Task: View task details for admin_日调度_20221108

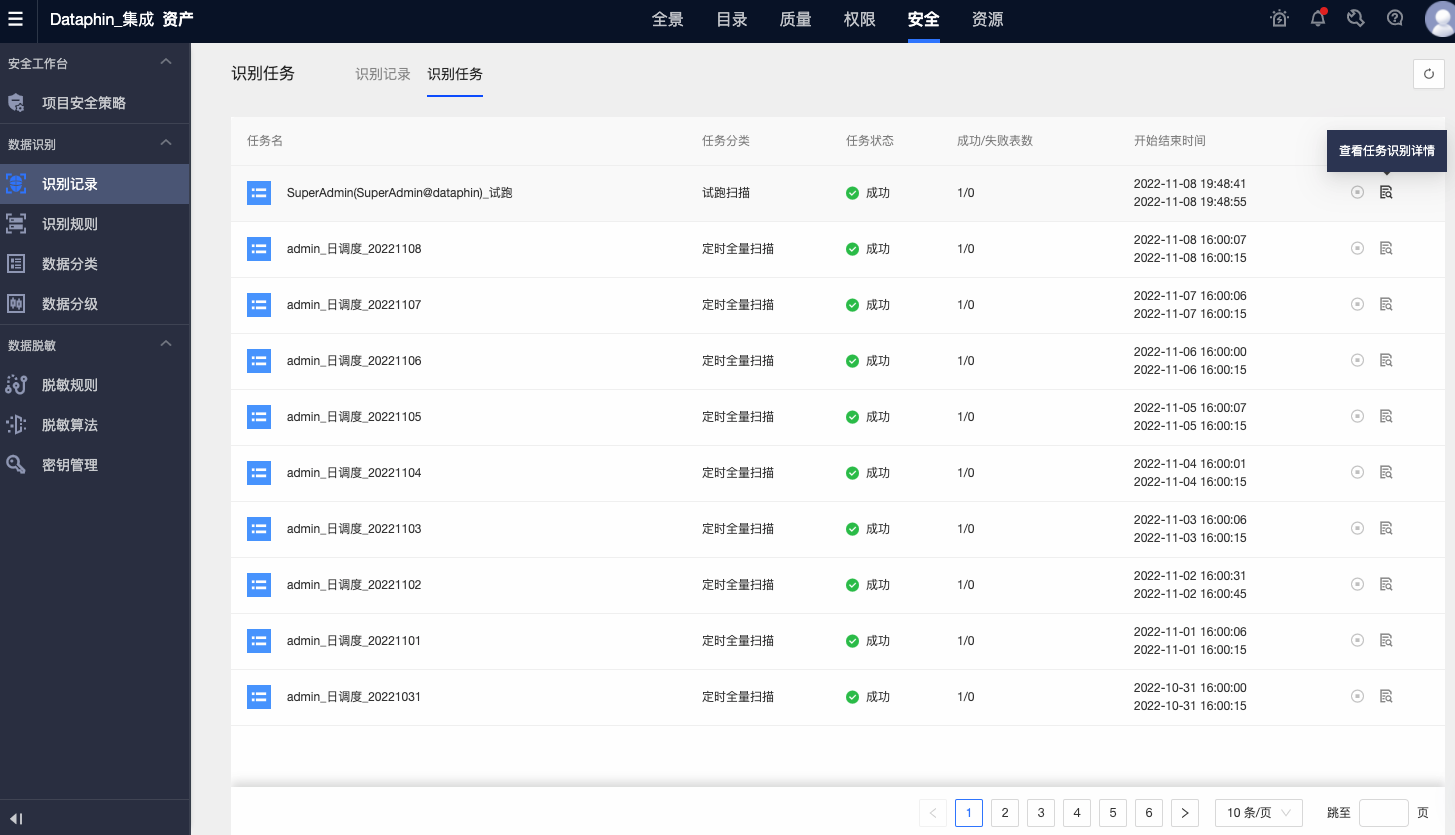Action: (x=1386, y=248)
